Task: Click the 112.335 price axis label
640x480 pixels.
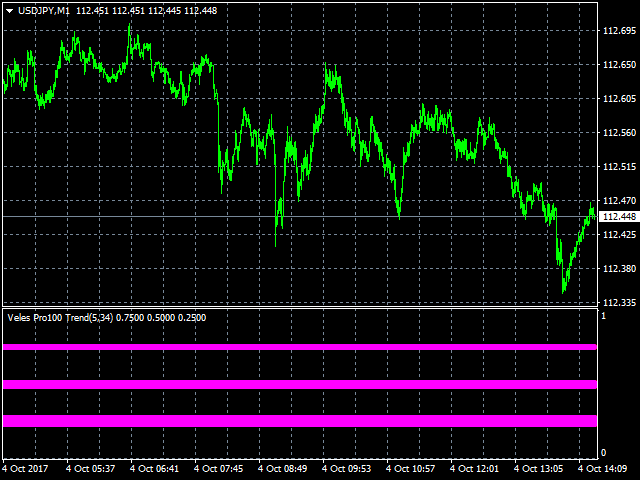Action: tap(619, 302)
